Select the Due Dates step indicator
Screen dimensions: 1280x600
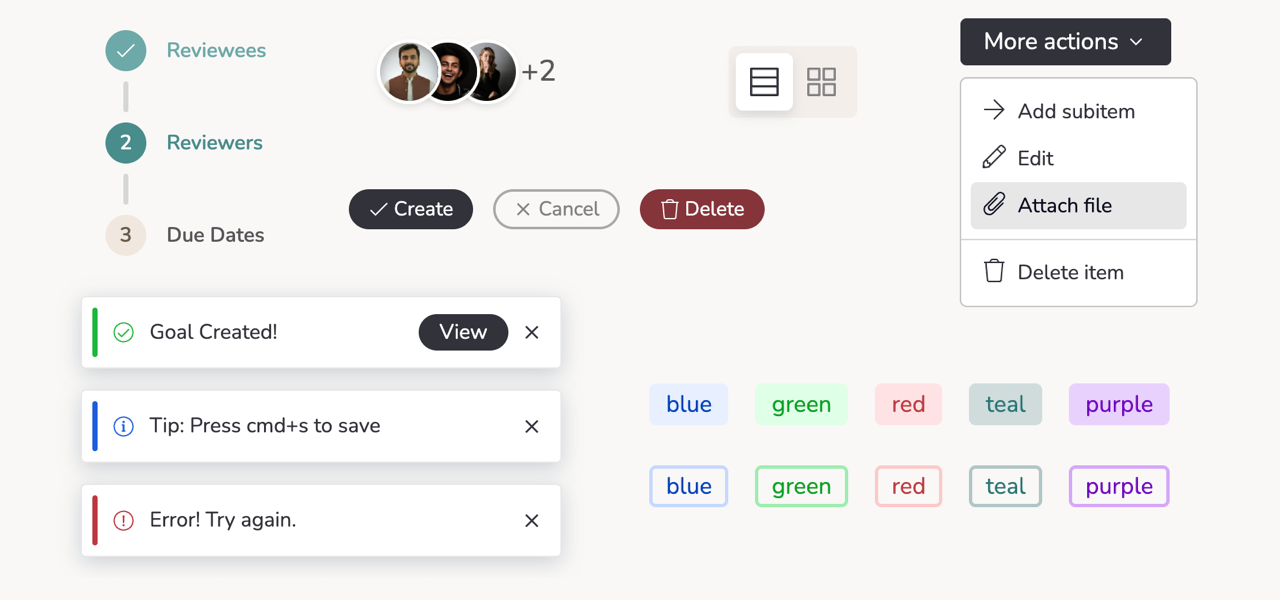125,235
